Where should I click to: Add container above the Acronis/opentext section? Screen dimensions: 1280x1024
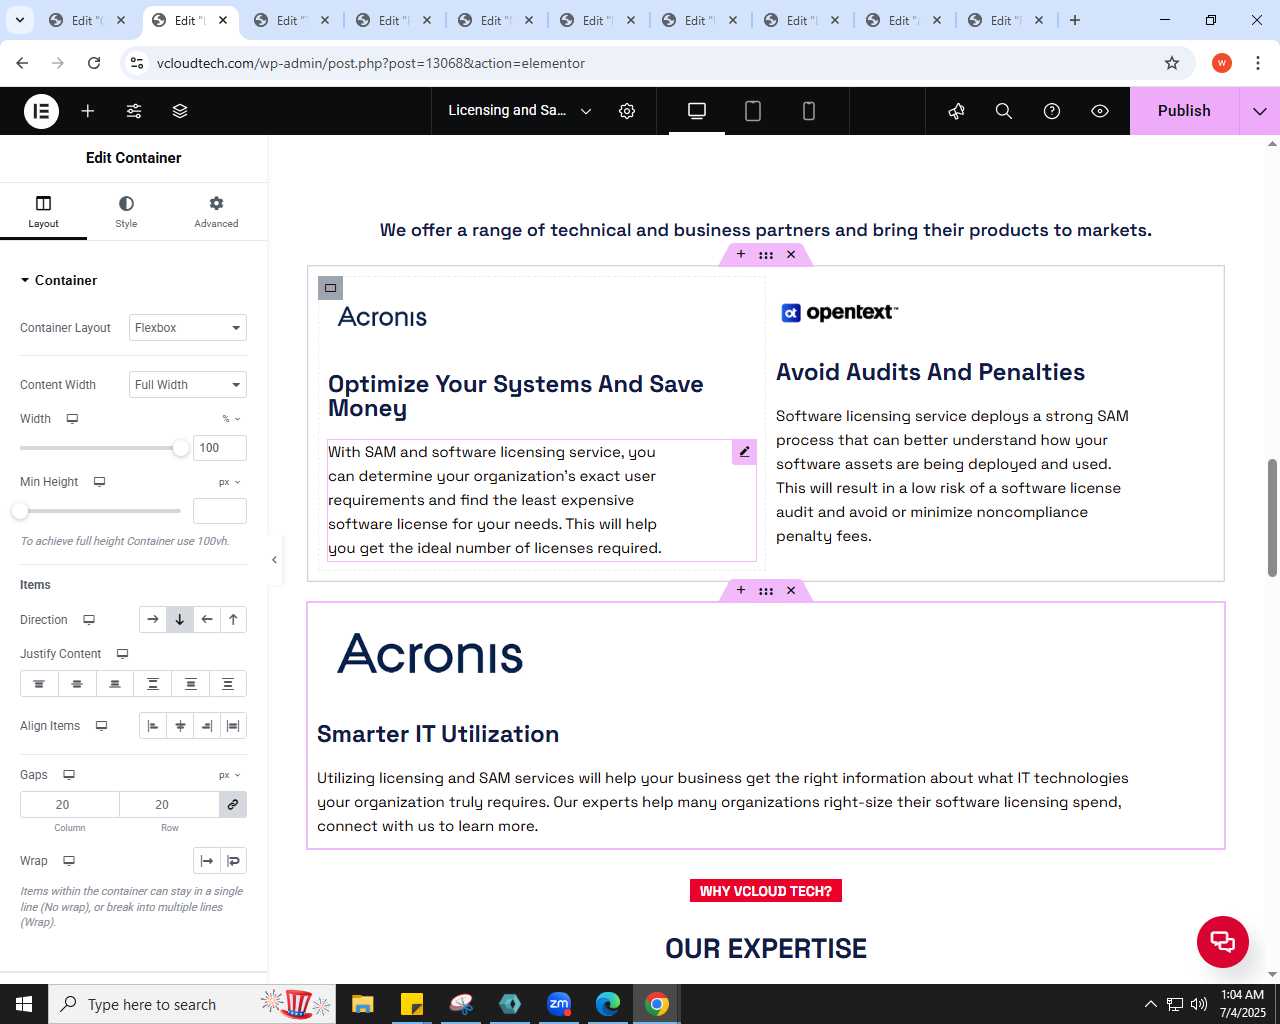741,255
